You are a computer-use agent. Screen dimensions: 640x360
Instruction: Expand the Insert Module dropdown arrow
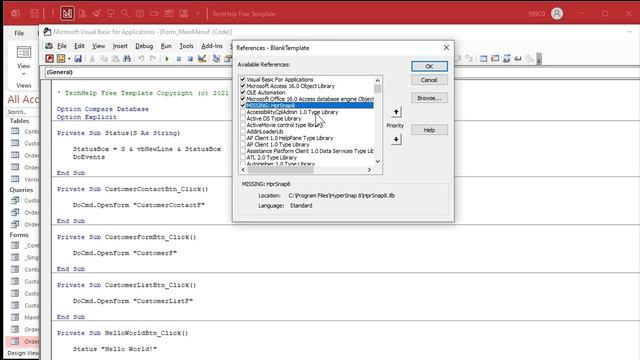tap(69, 59)
